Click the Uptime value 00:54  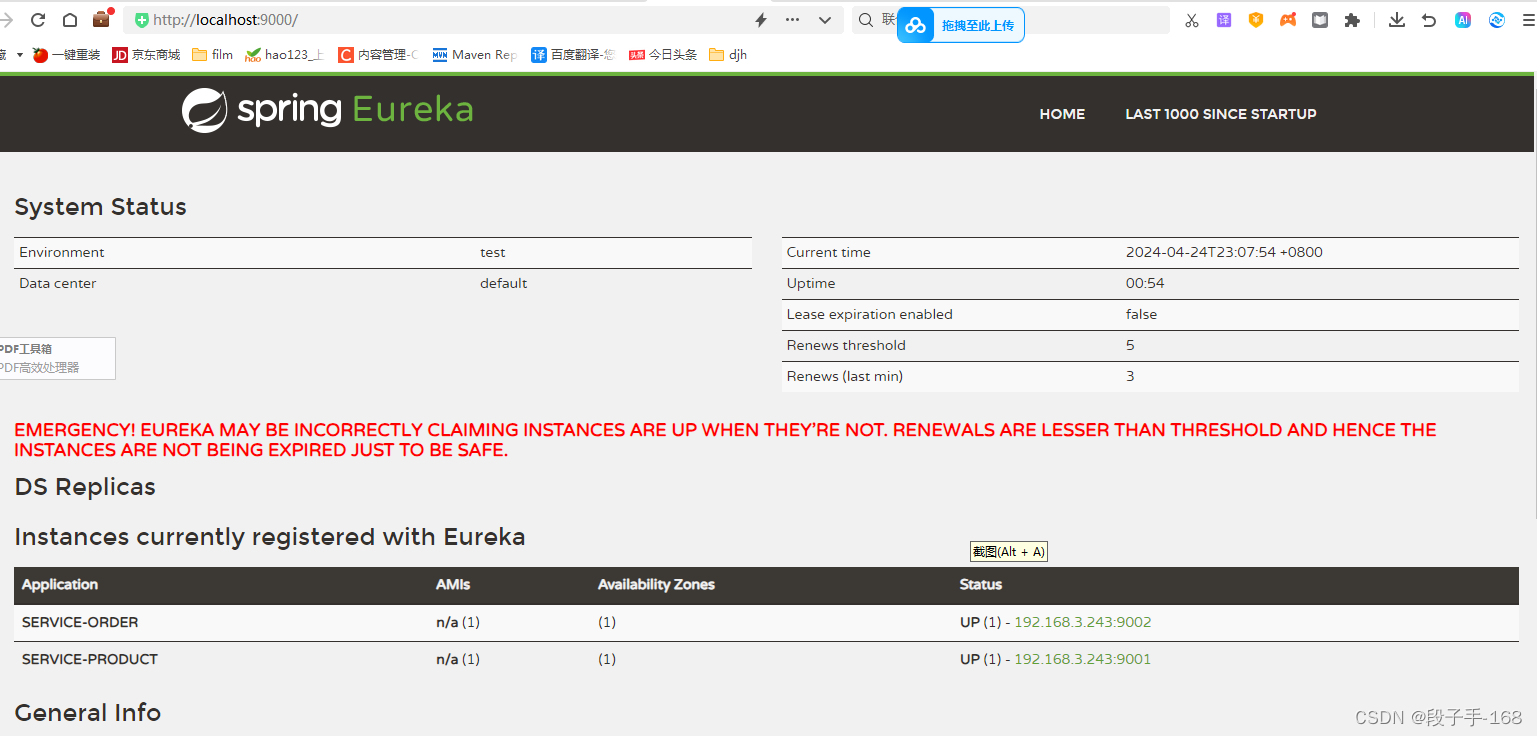click(1145, 283)
